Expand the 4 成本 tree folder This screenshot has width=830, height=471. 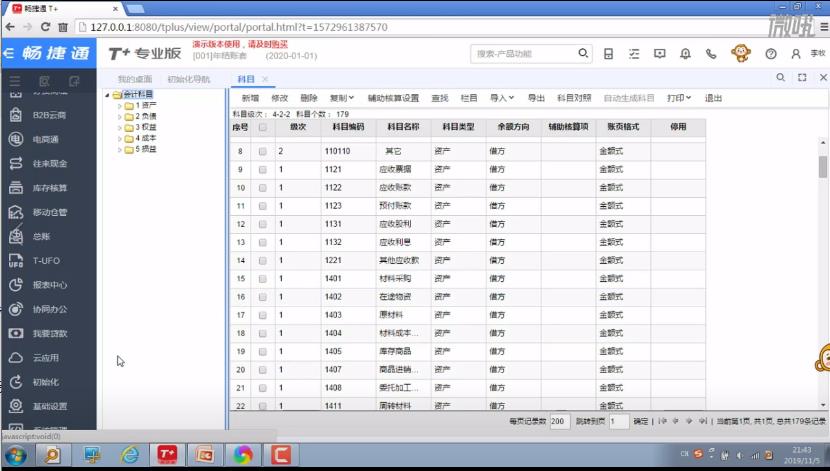[120, 139]
